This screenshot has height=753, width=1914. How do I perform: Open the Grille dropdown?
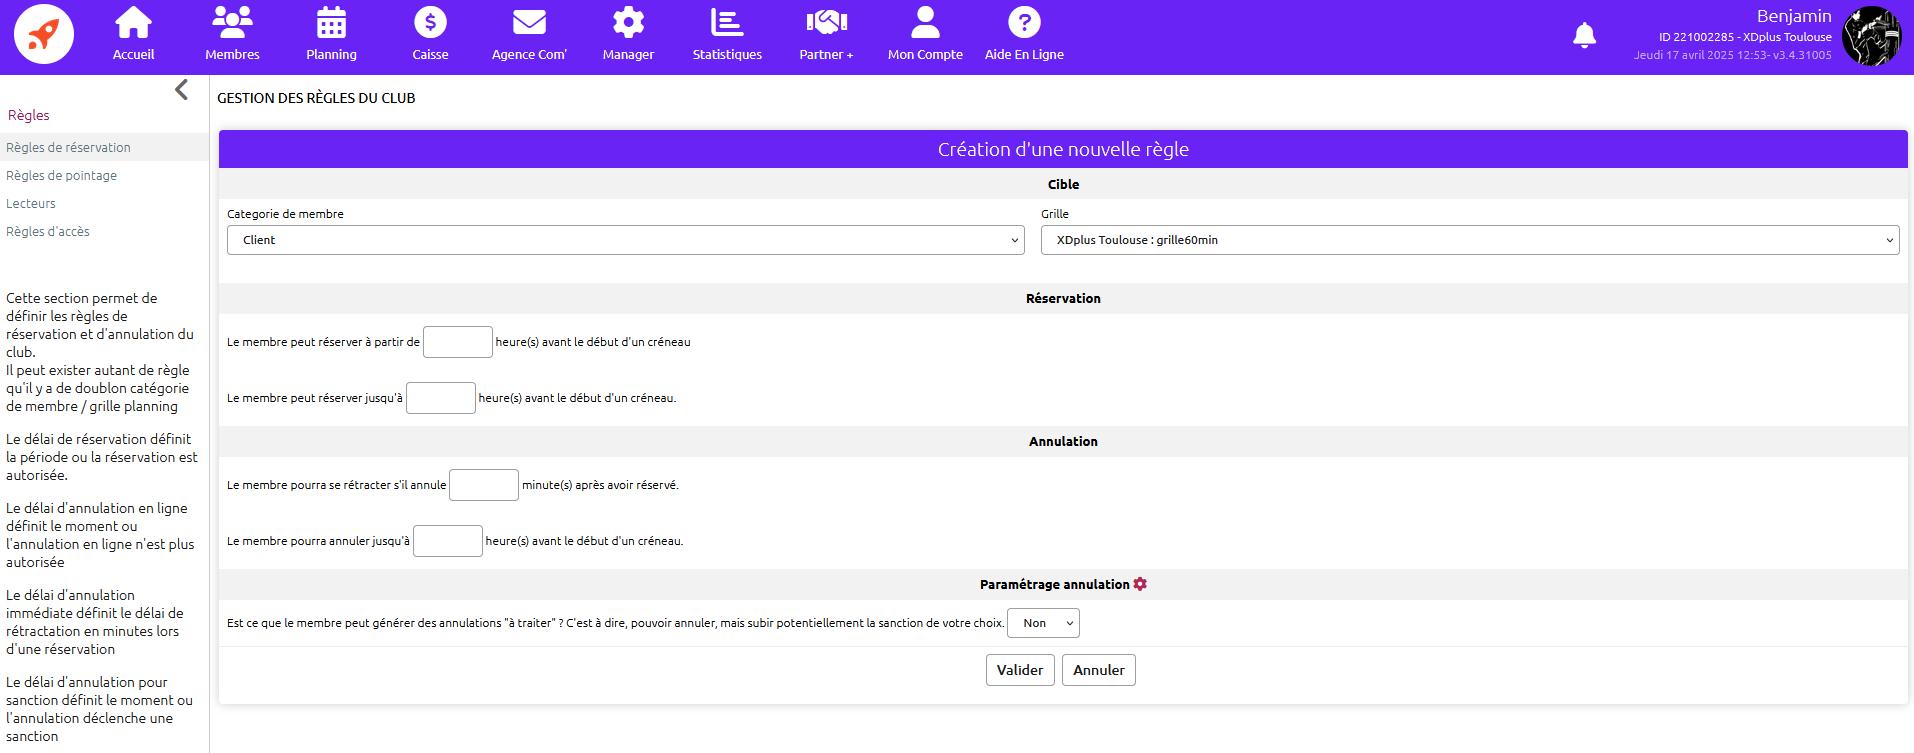pos(1469,240)
